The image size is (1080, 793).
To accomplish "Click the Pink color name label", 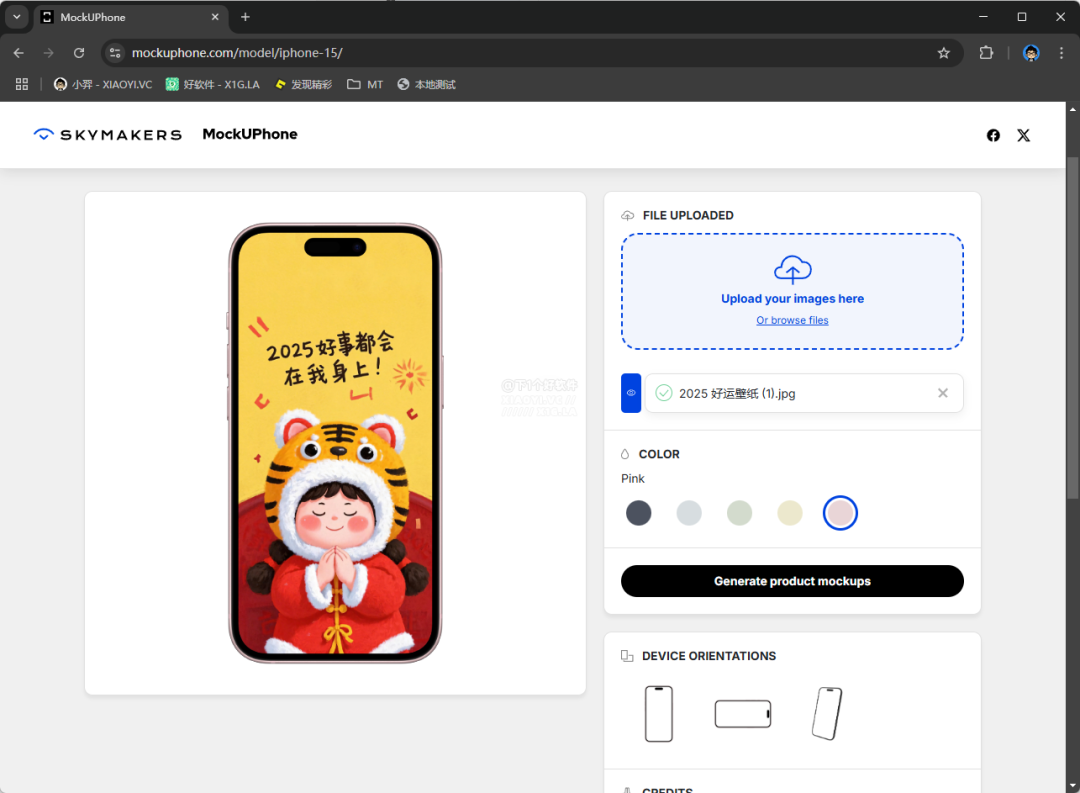I will (x=632, y=478).
